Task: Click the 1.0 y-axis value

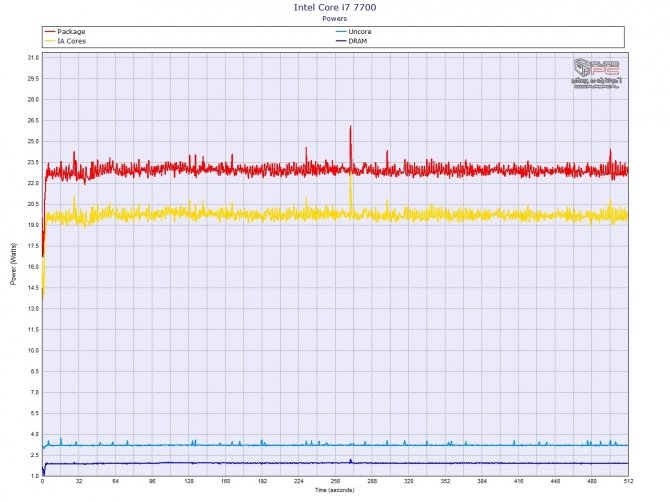Action: [x=35, y=476]
